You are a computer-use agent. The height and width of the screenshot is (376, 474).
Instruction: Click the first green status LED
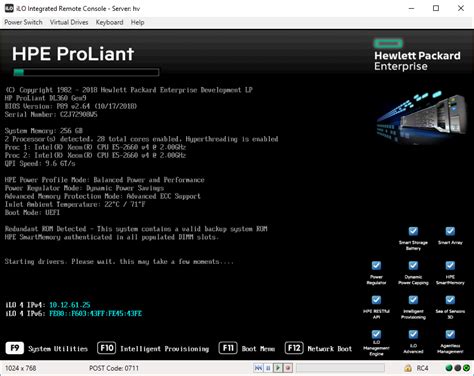click(449, 368)
